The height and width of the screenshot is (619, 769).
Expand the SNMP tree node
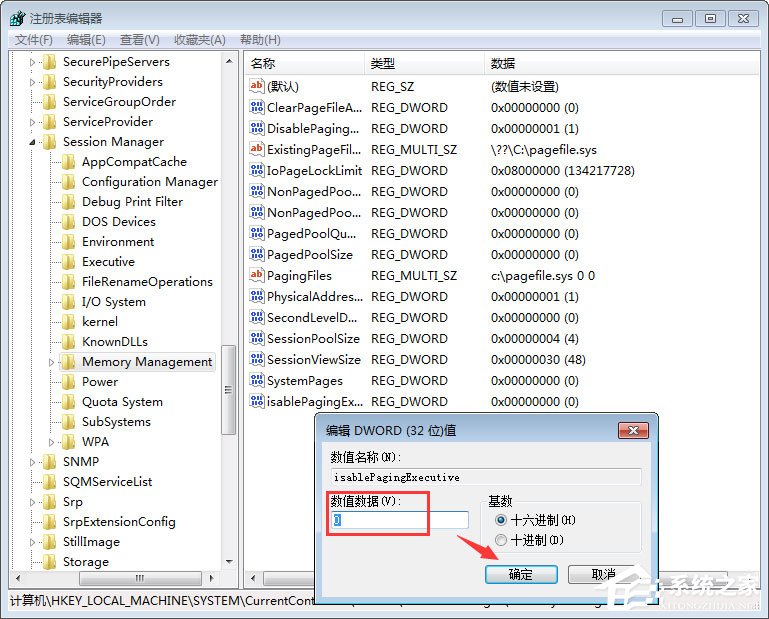(33, 462)
